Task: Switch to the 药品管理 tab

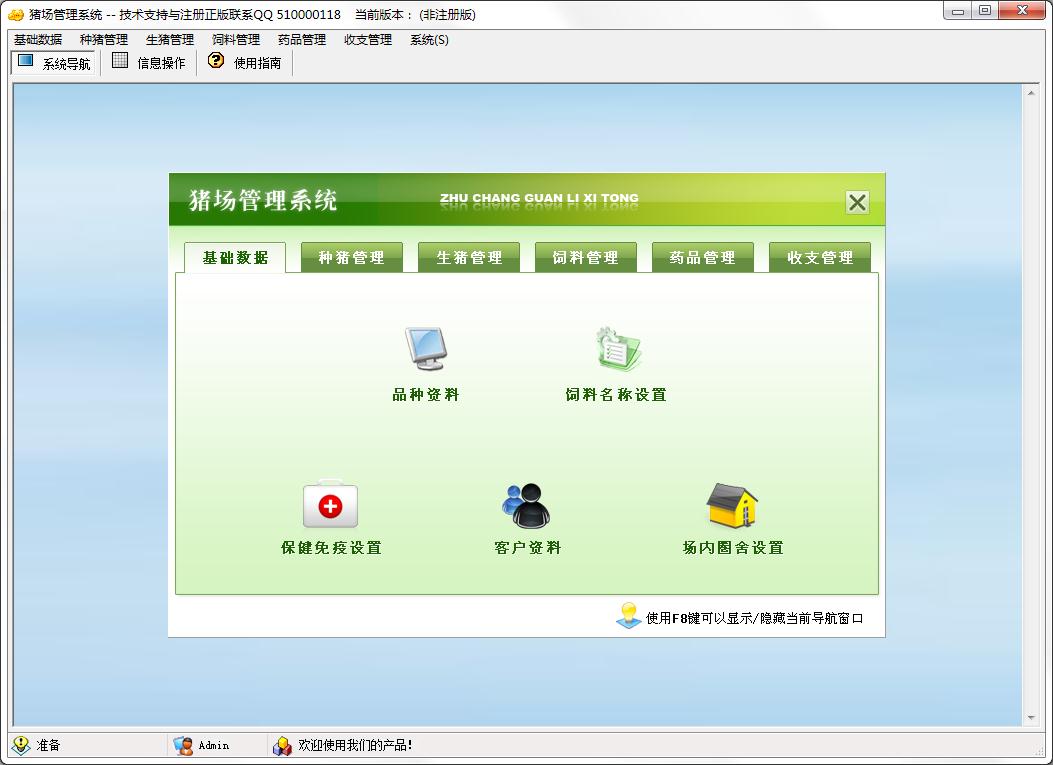Action: (702, 258)
